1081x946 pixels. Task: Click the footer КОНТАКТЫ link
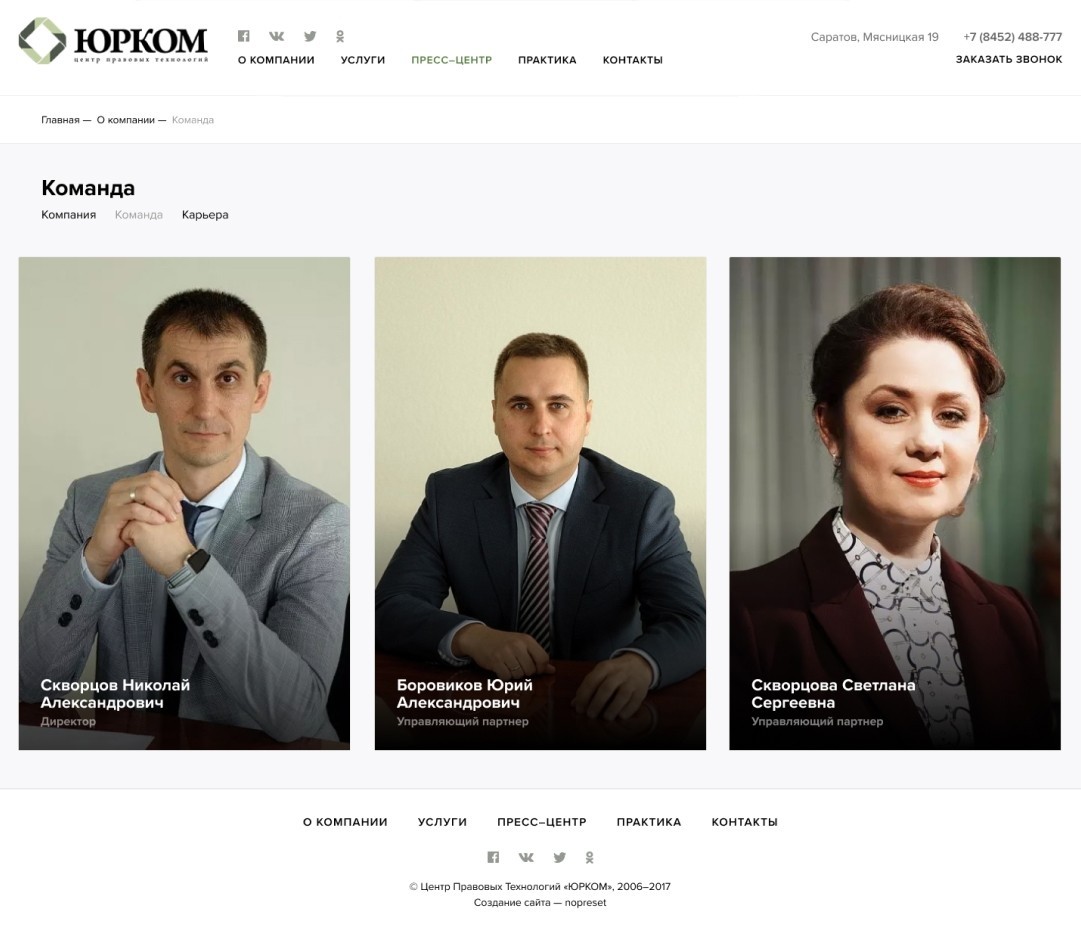click(745, 822)
